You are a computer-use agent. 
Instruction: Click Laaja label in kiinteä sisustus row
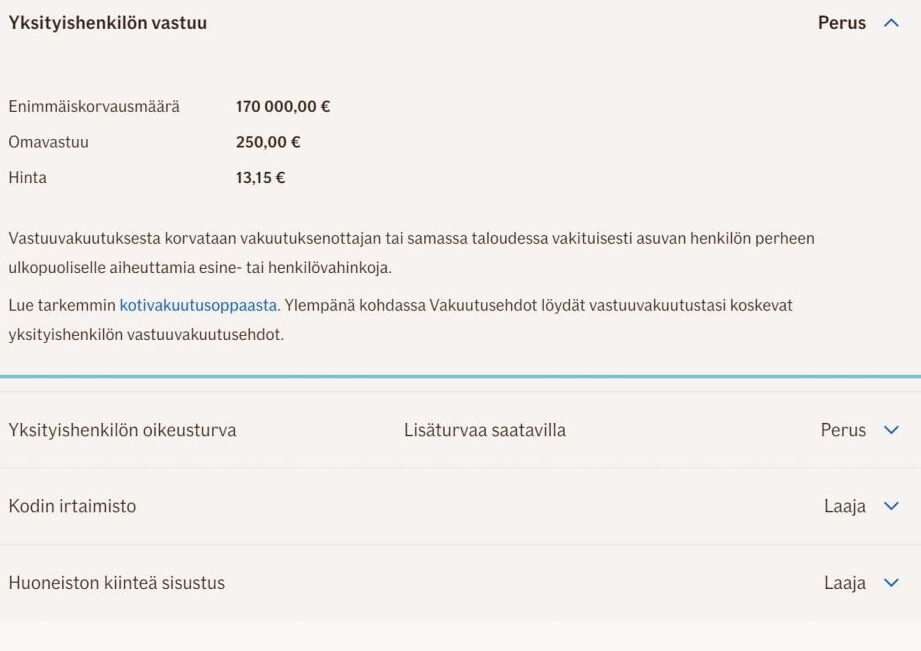coord(845,583)
